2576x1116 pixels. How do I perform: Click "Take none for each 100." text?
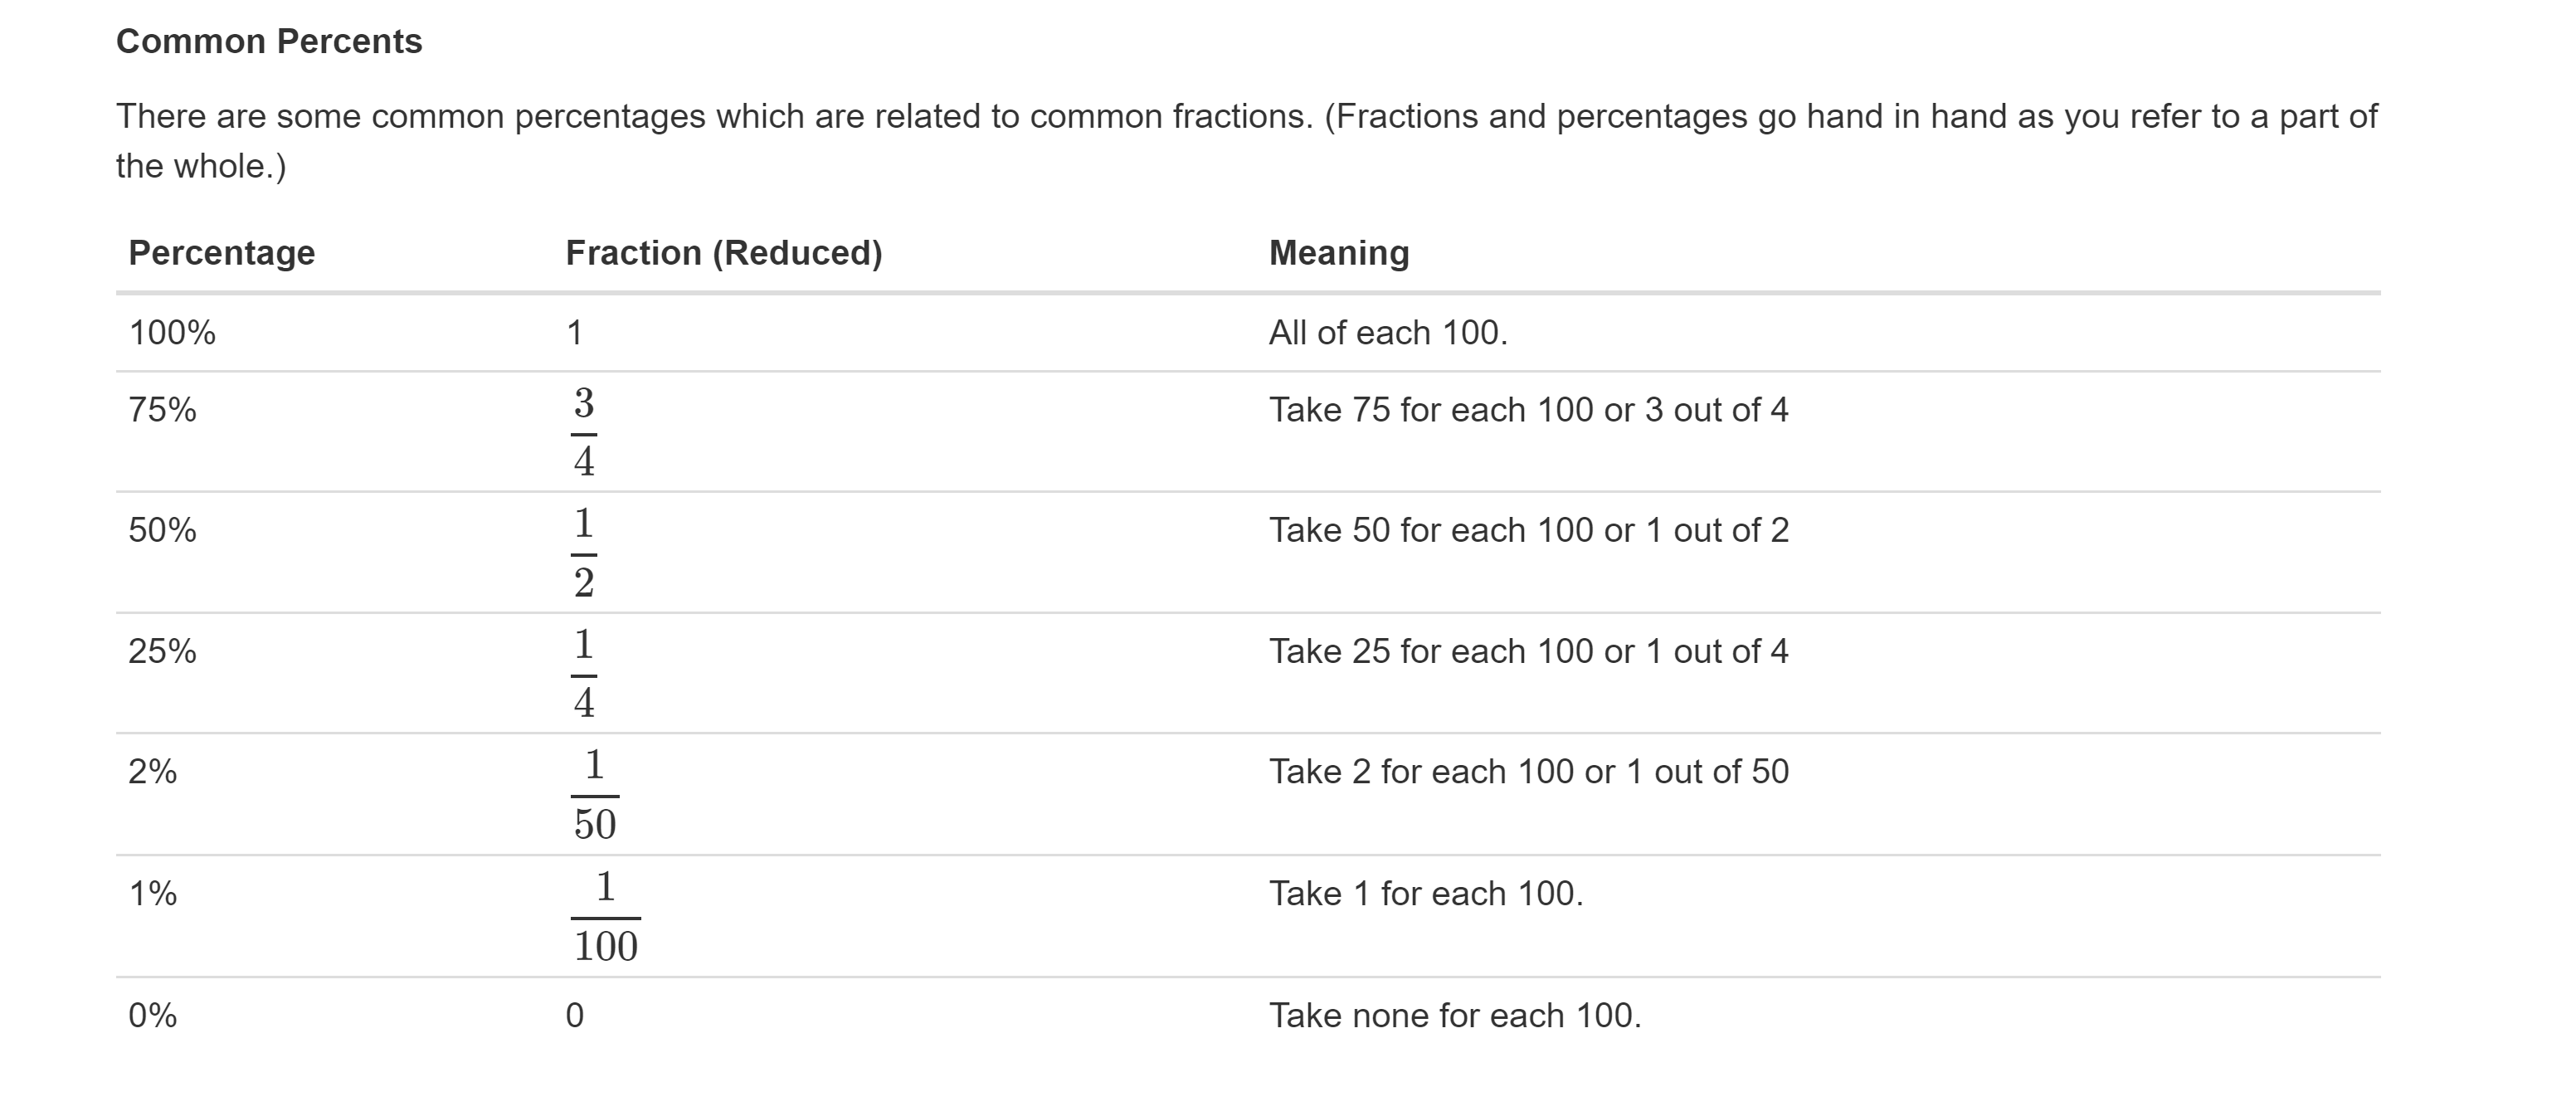pyautogui.click(x=1454, y=1016)
